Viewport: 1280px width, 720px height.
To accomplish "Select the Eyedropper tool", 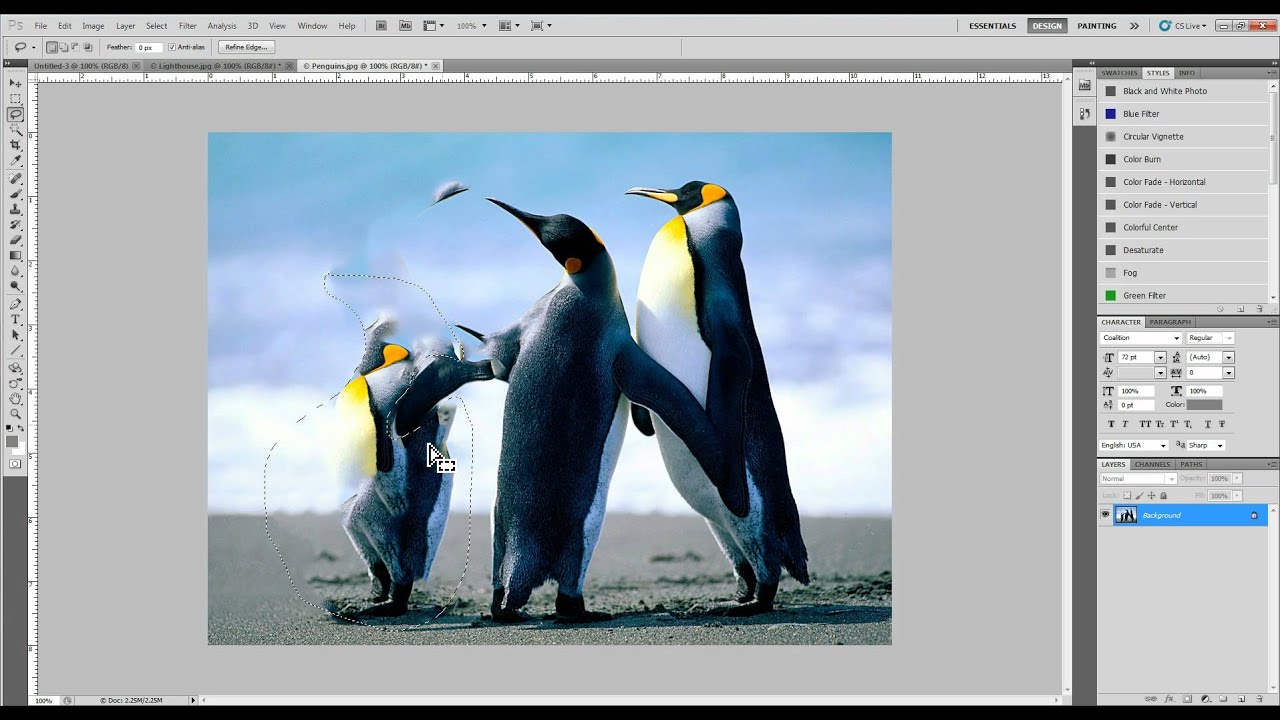I will pos(15,160).
